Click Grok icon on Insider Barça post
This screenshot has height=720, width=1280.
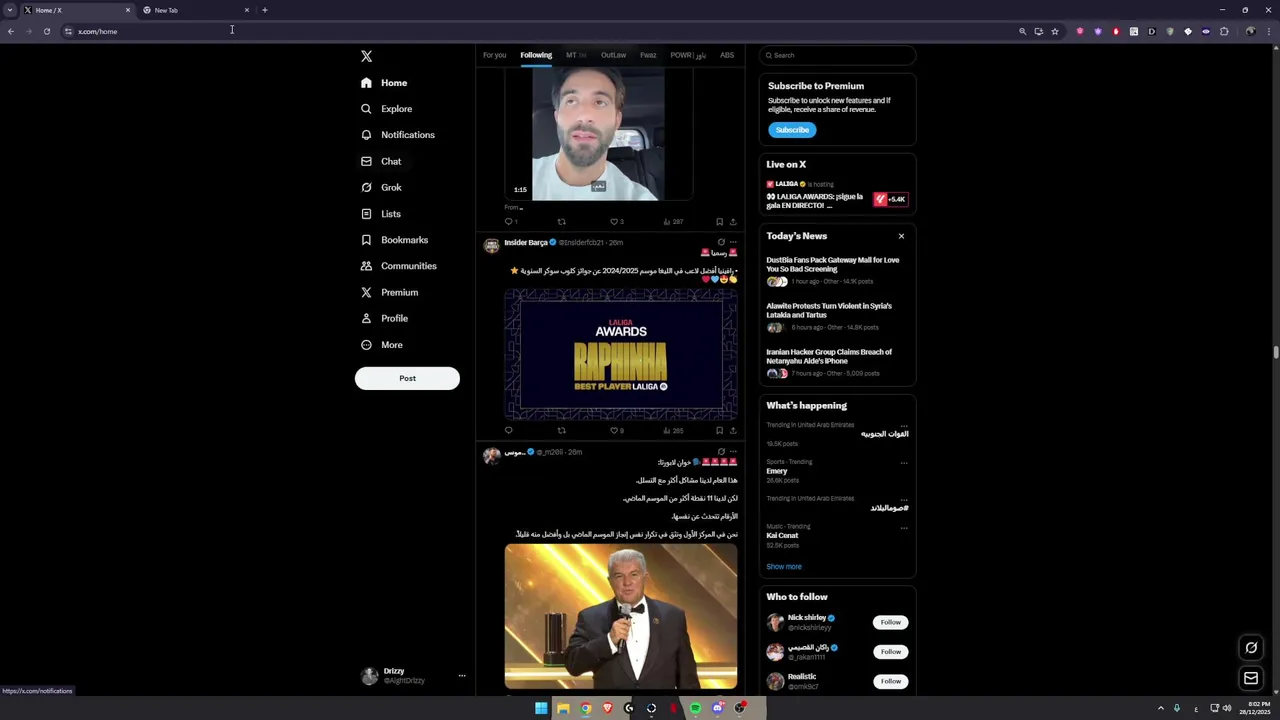(x=721, y=242)
